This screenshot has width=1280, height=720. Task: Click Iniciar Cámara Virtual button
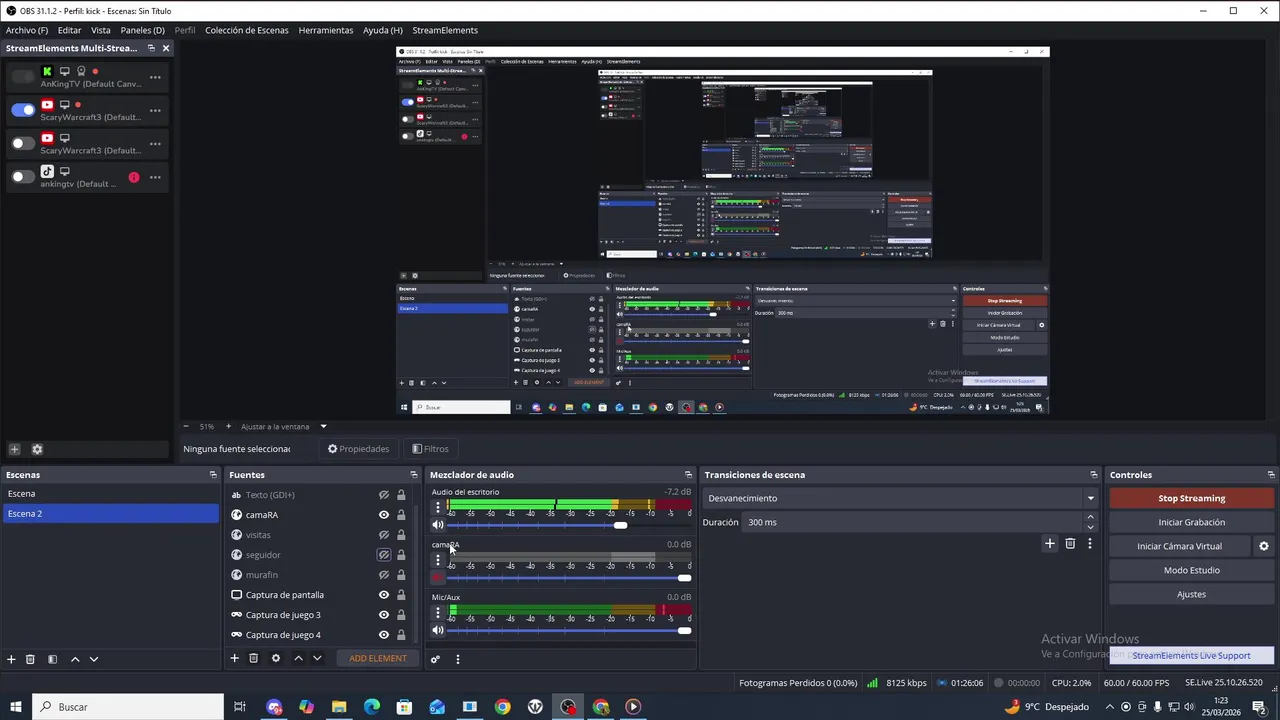[1179, 546]
